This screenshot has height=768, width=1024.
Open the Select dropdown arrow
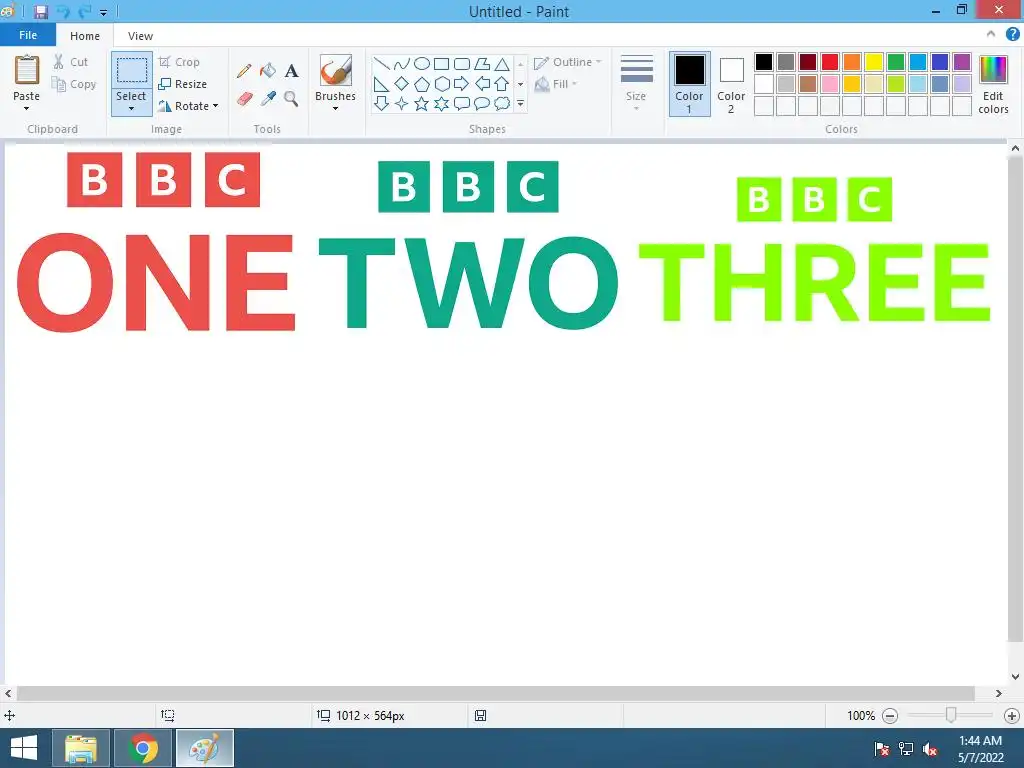click(x=131, y=108)
